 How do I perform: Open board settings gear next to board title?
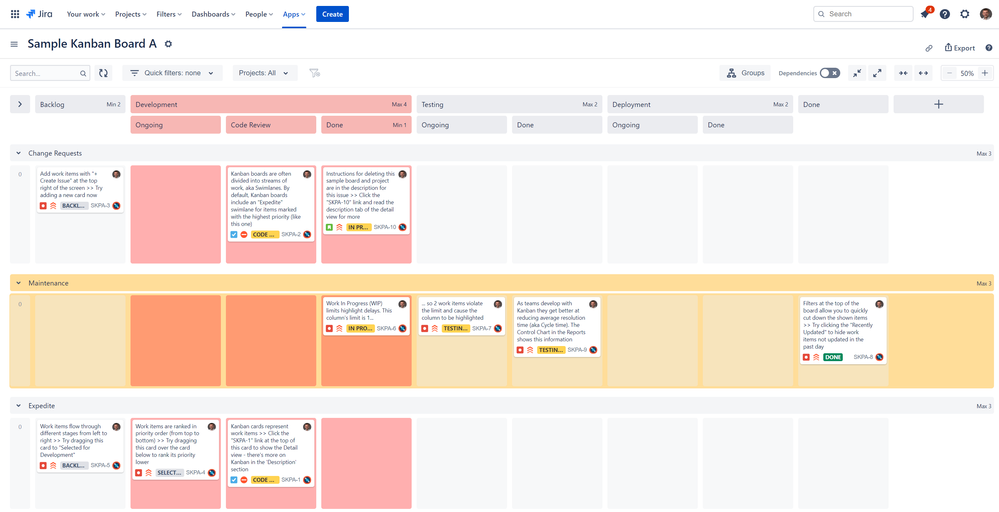pyautogui.click(x=168, y=44)
